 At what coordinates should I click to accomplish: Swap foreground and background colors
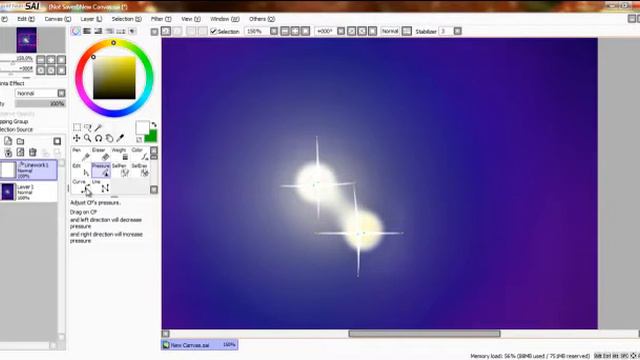(154, 125)
